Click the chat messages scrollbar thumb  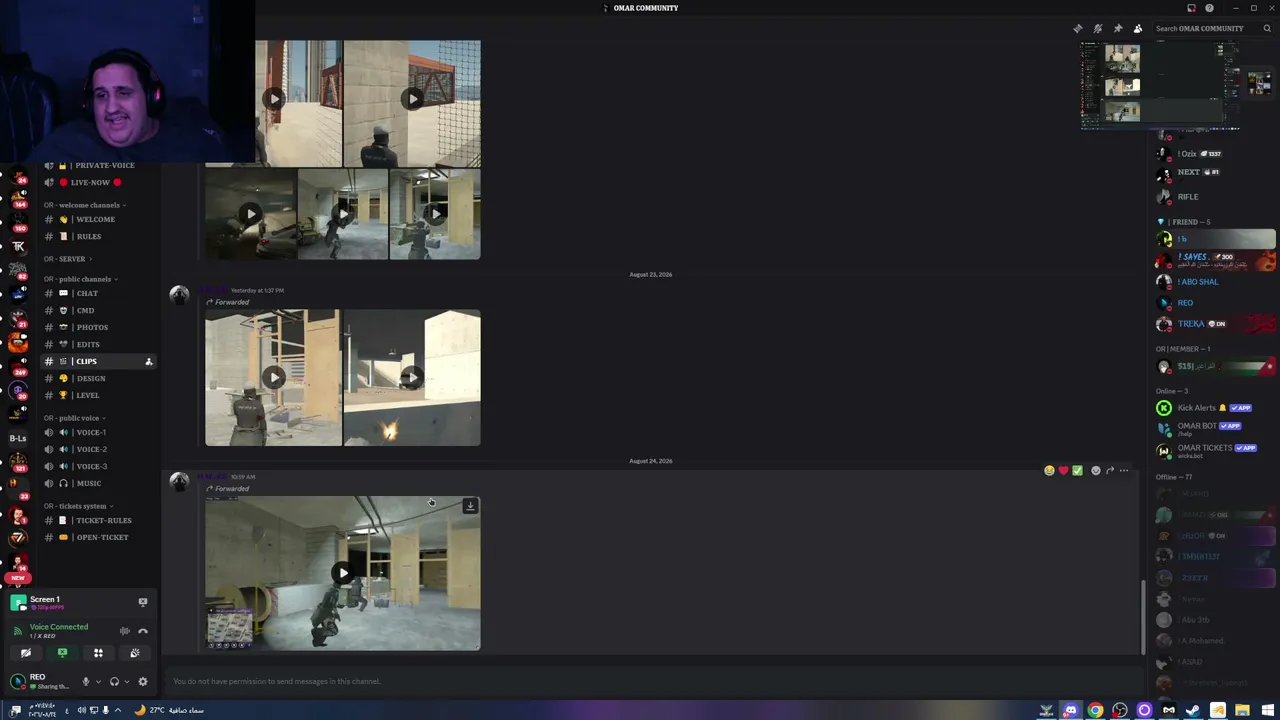click(1143, 616)
